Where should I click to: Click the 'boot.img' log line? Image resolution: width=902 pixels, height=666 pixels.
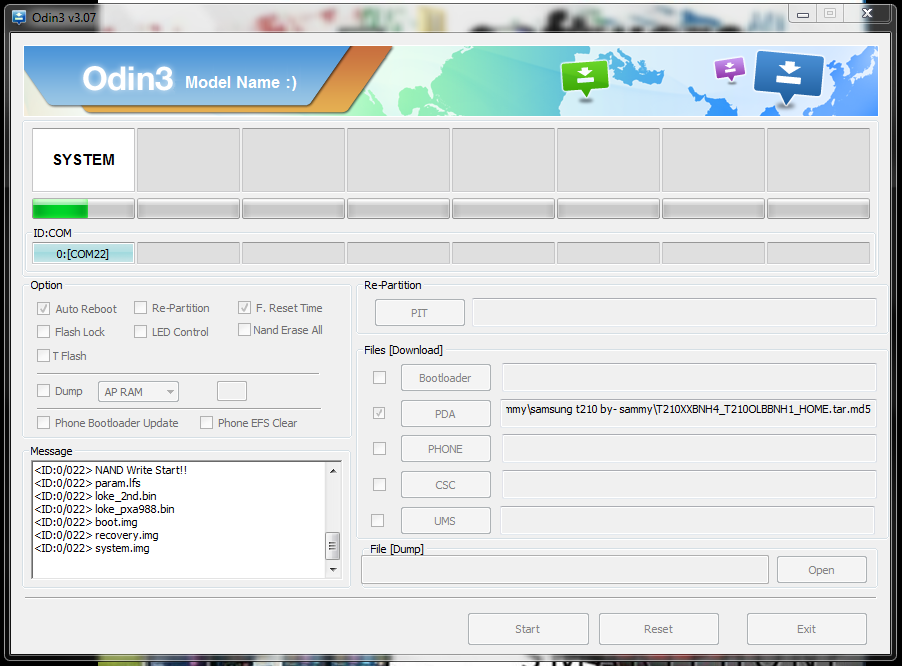(86, 522)
